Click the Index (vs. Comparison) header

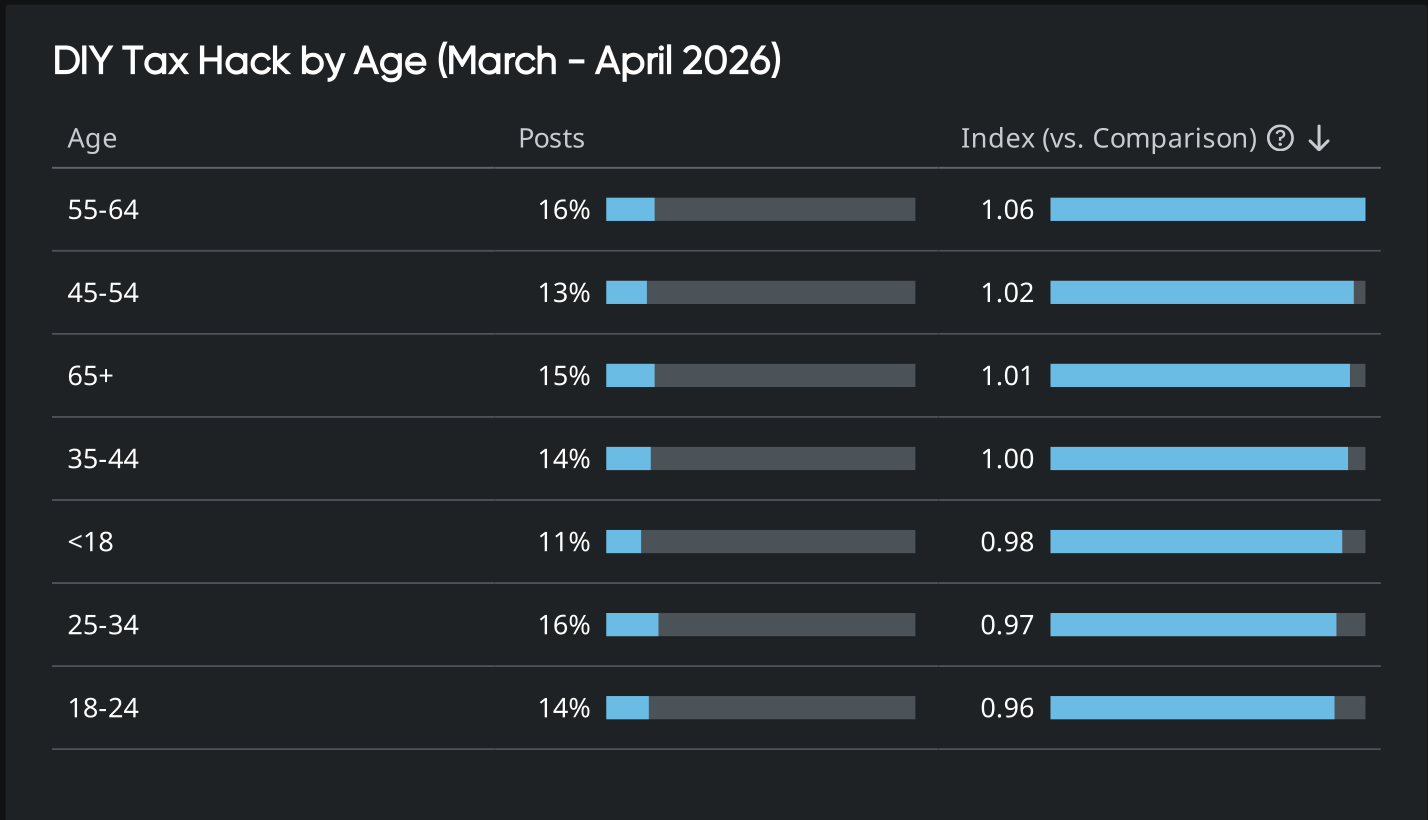(1108, 139)
